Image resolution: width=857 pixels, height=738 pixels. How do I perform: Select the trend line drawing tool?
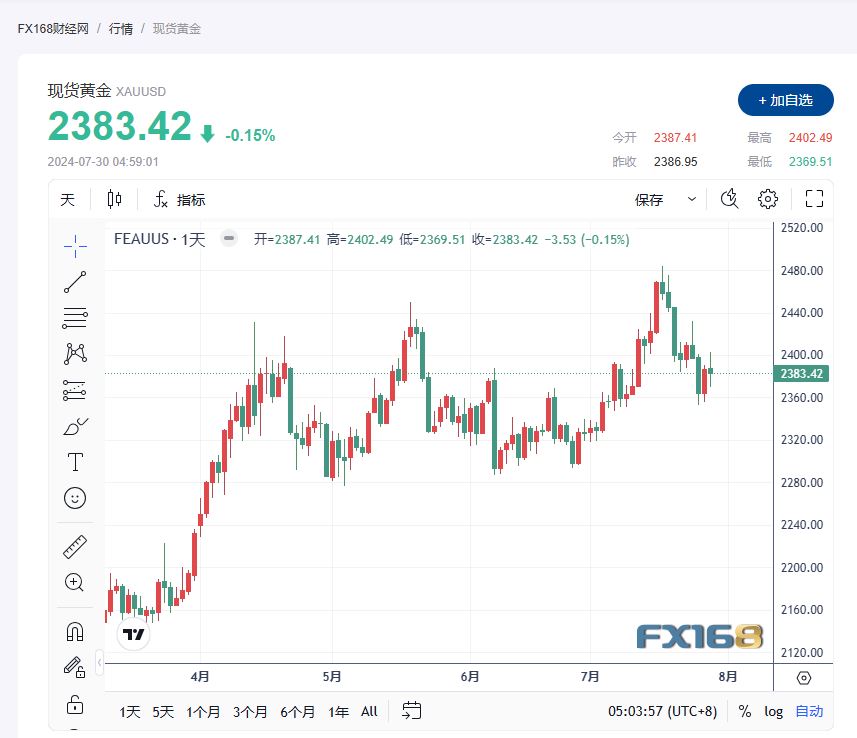click(75, 282)
